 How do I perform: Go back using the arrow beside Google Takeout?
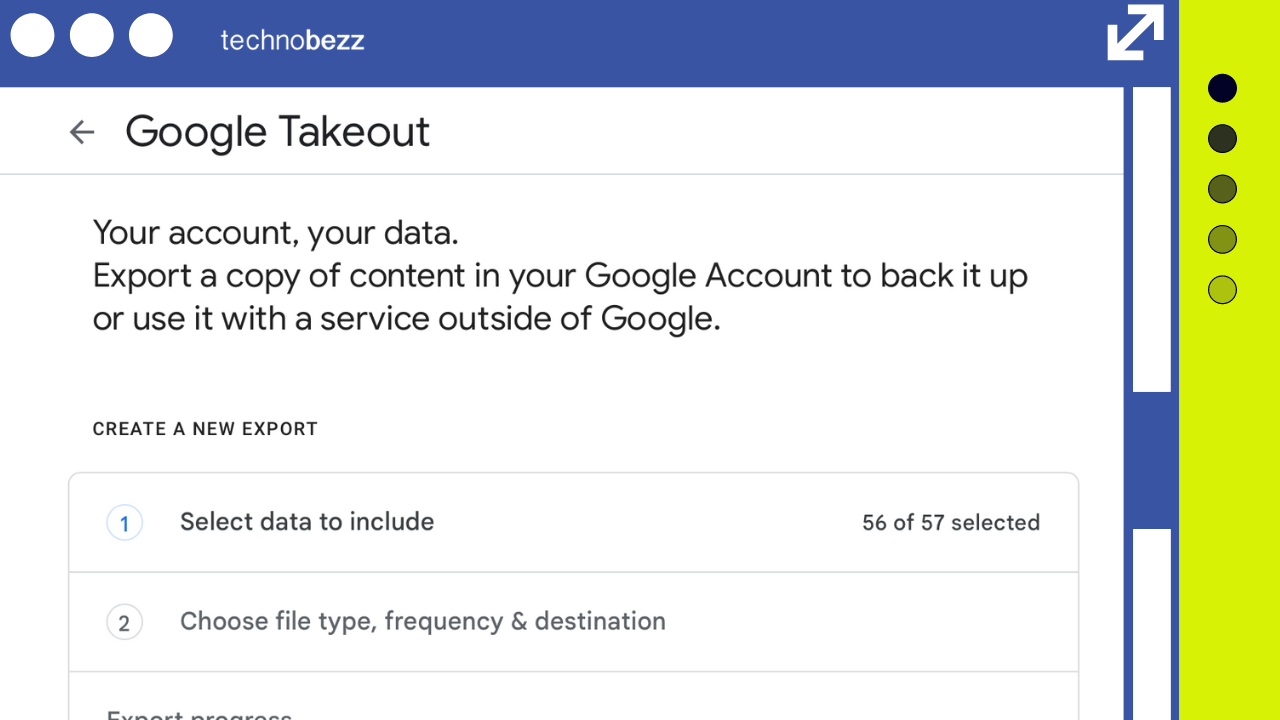click(x=82, y=132)
